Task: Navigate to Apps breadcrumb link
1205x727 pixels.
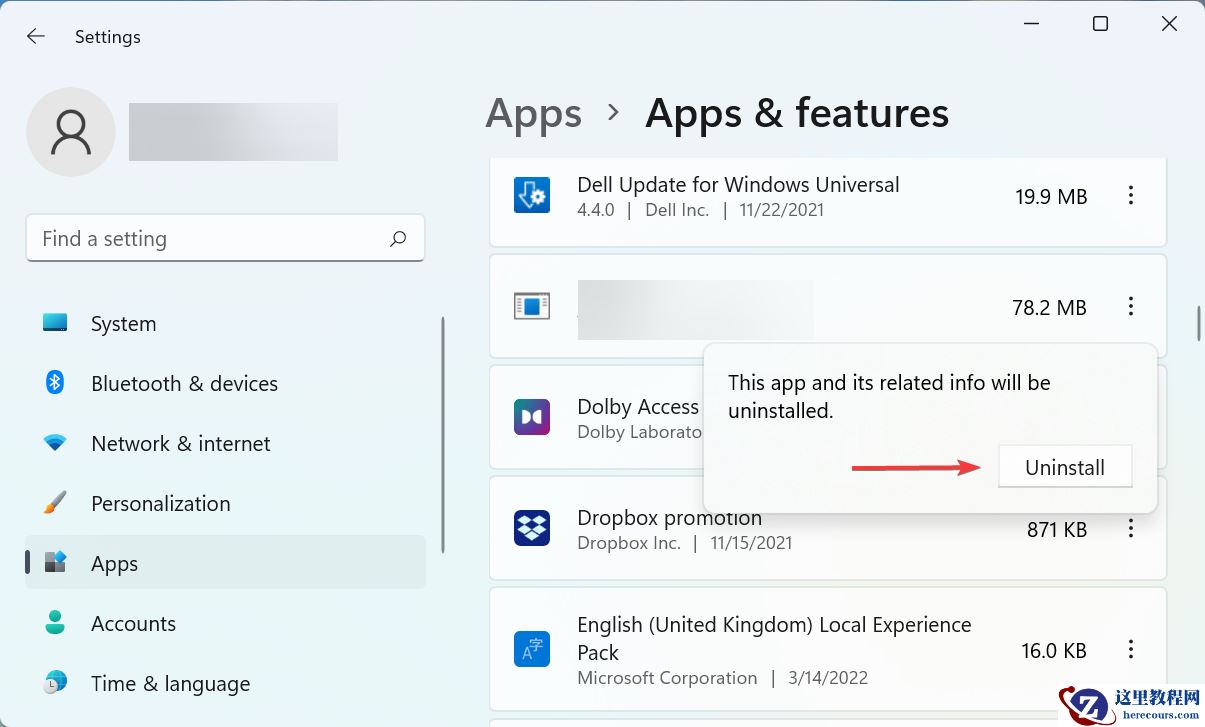Action: click(x=533, y=114)
